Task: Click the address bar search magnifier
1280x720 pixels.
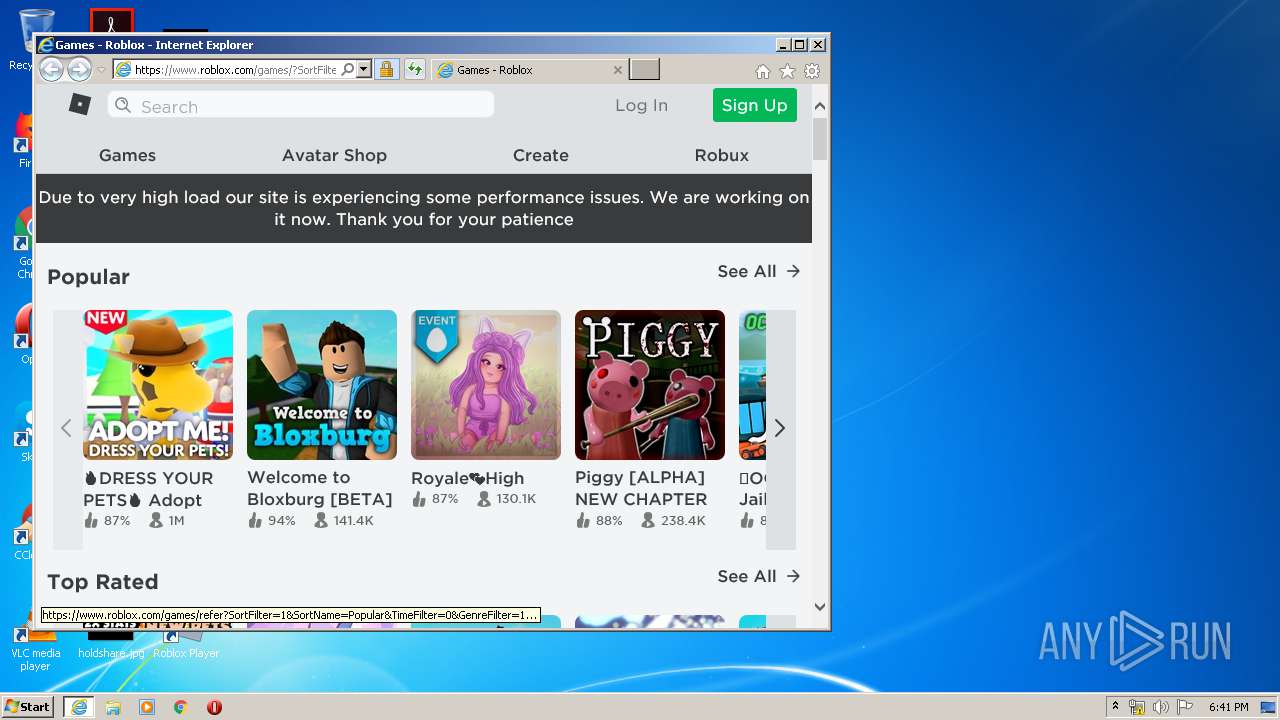Action: [x=347, y=70]
